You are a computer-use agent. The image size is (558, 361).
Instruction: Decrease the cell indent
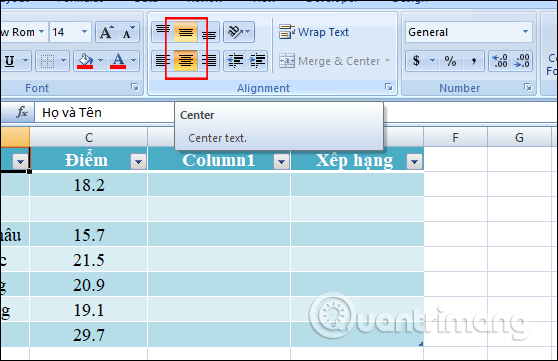235,61
